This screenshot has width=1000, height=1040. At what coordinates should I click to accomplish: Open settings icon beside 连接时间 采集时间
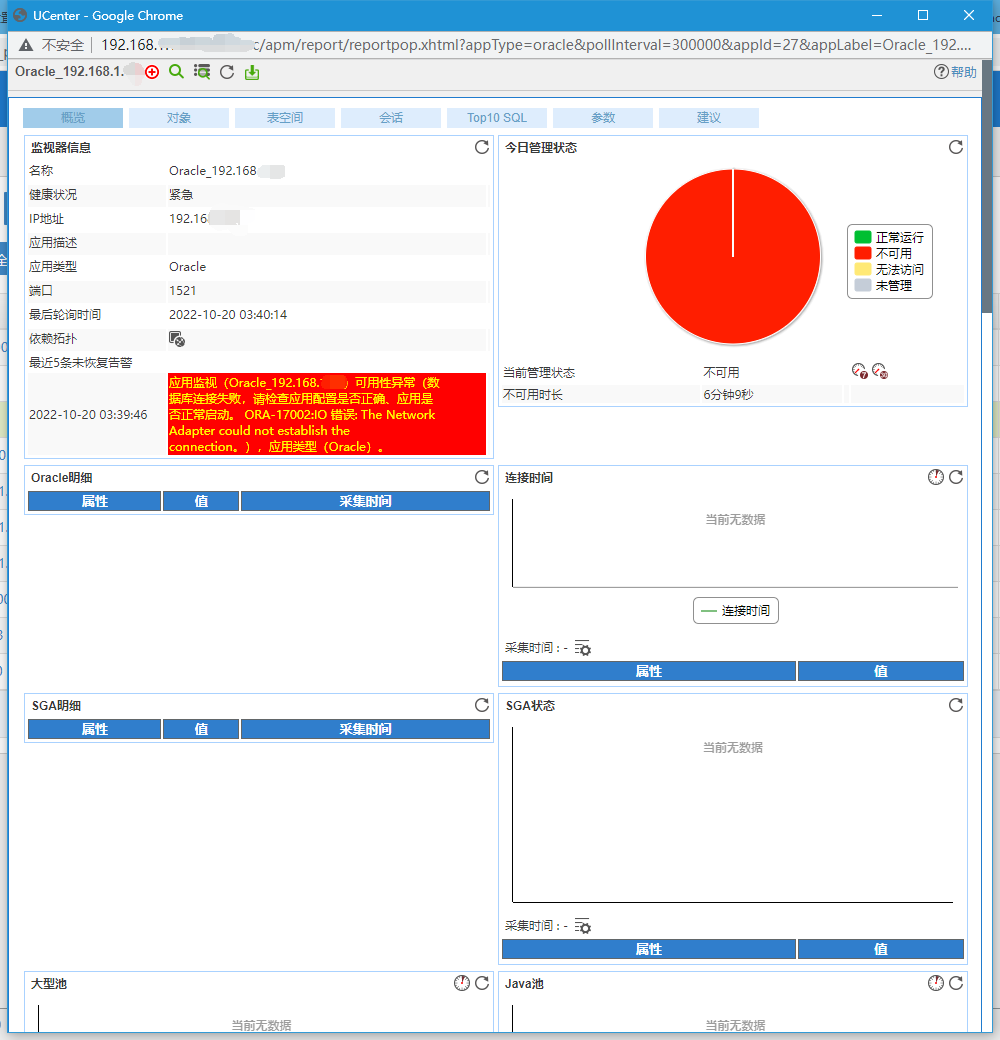(582, 648)
